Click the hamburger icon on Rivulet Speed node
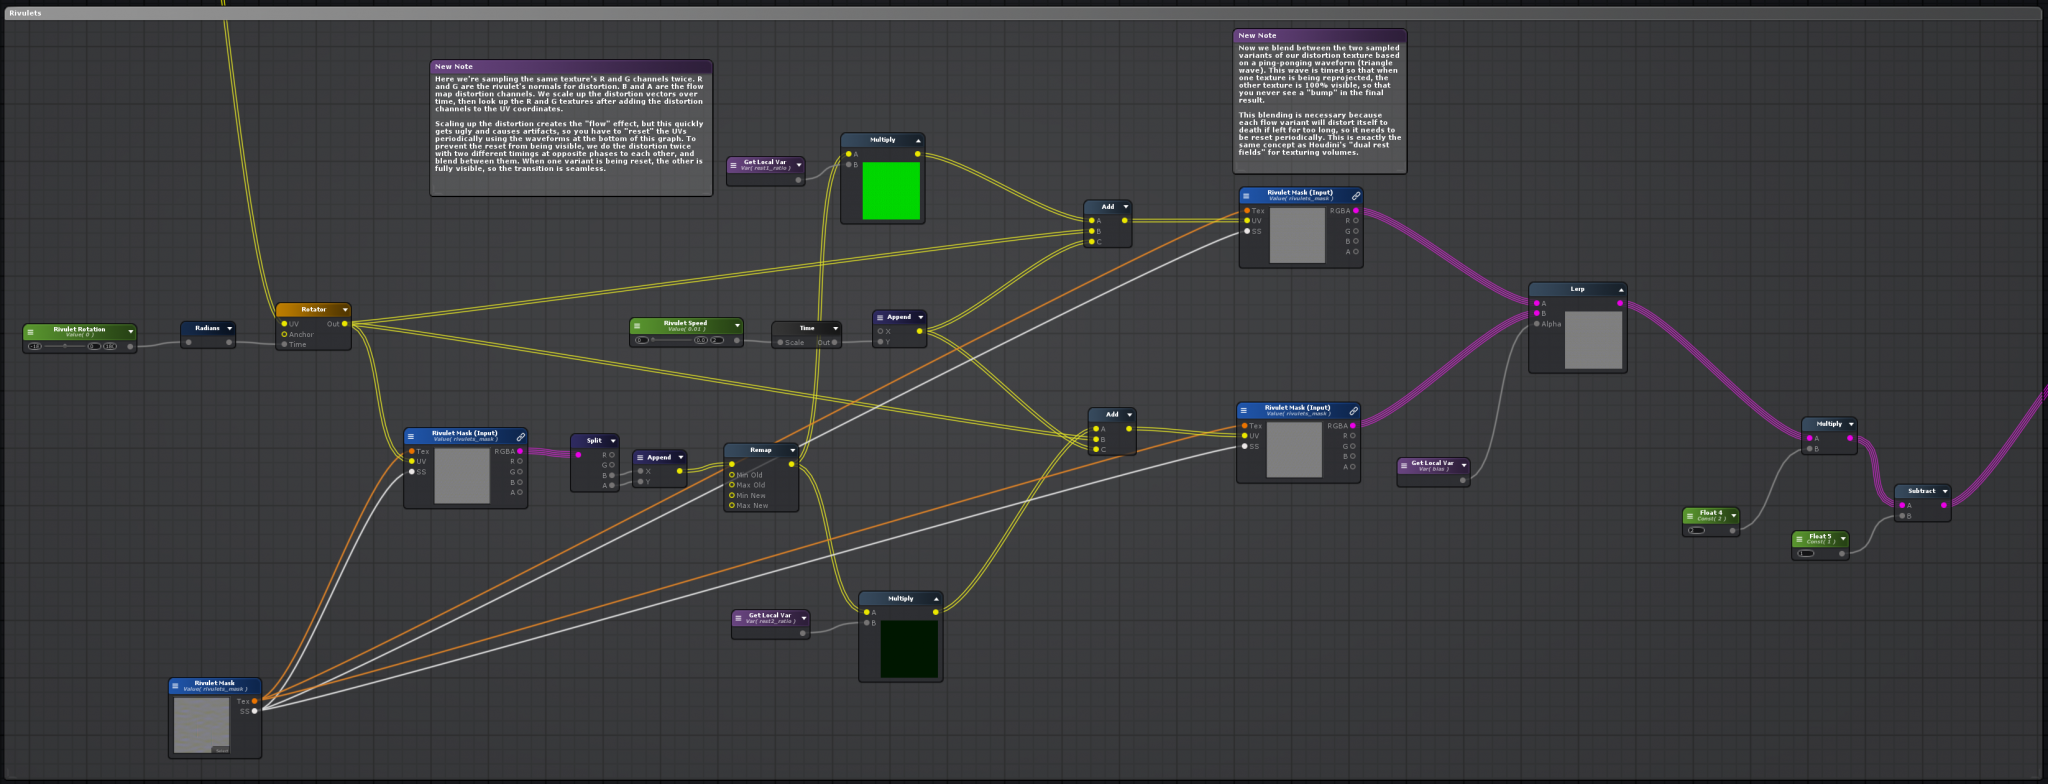The image size is (2048, 784). point(637,325)
